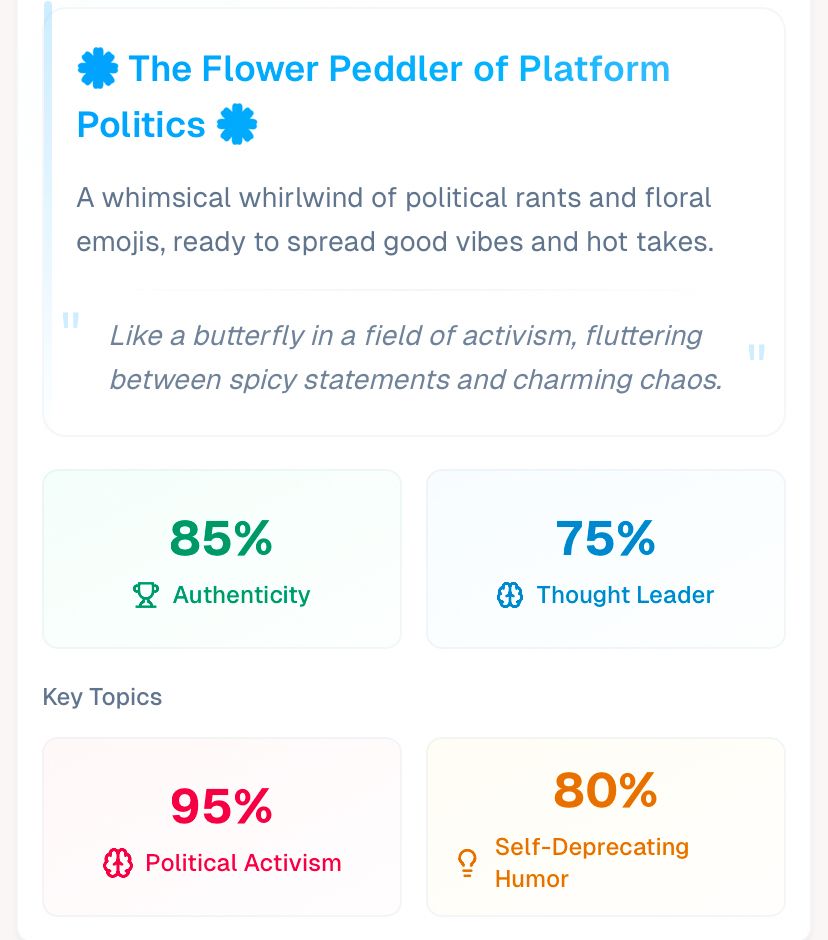Click the brain icon beside Thought Leader

(x=510, y=596)
